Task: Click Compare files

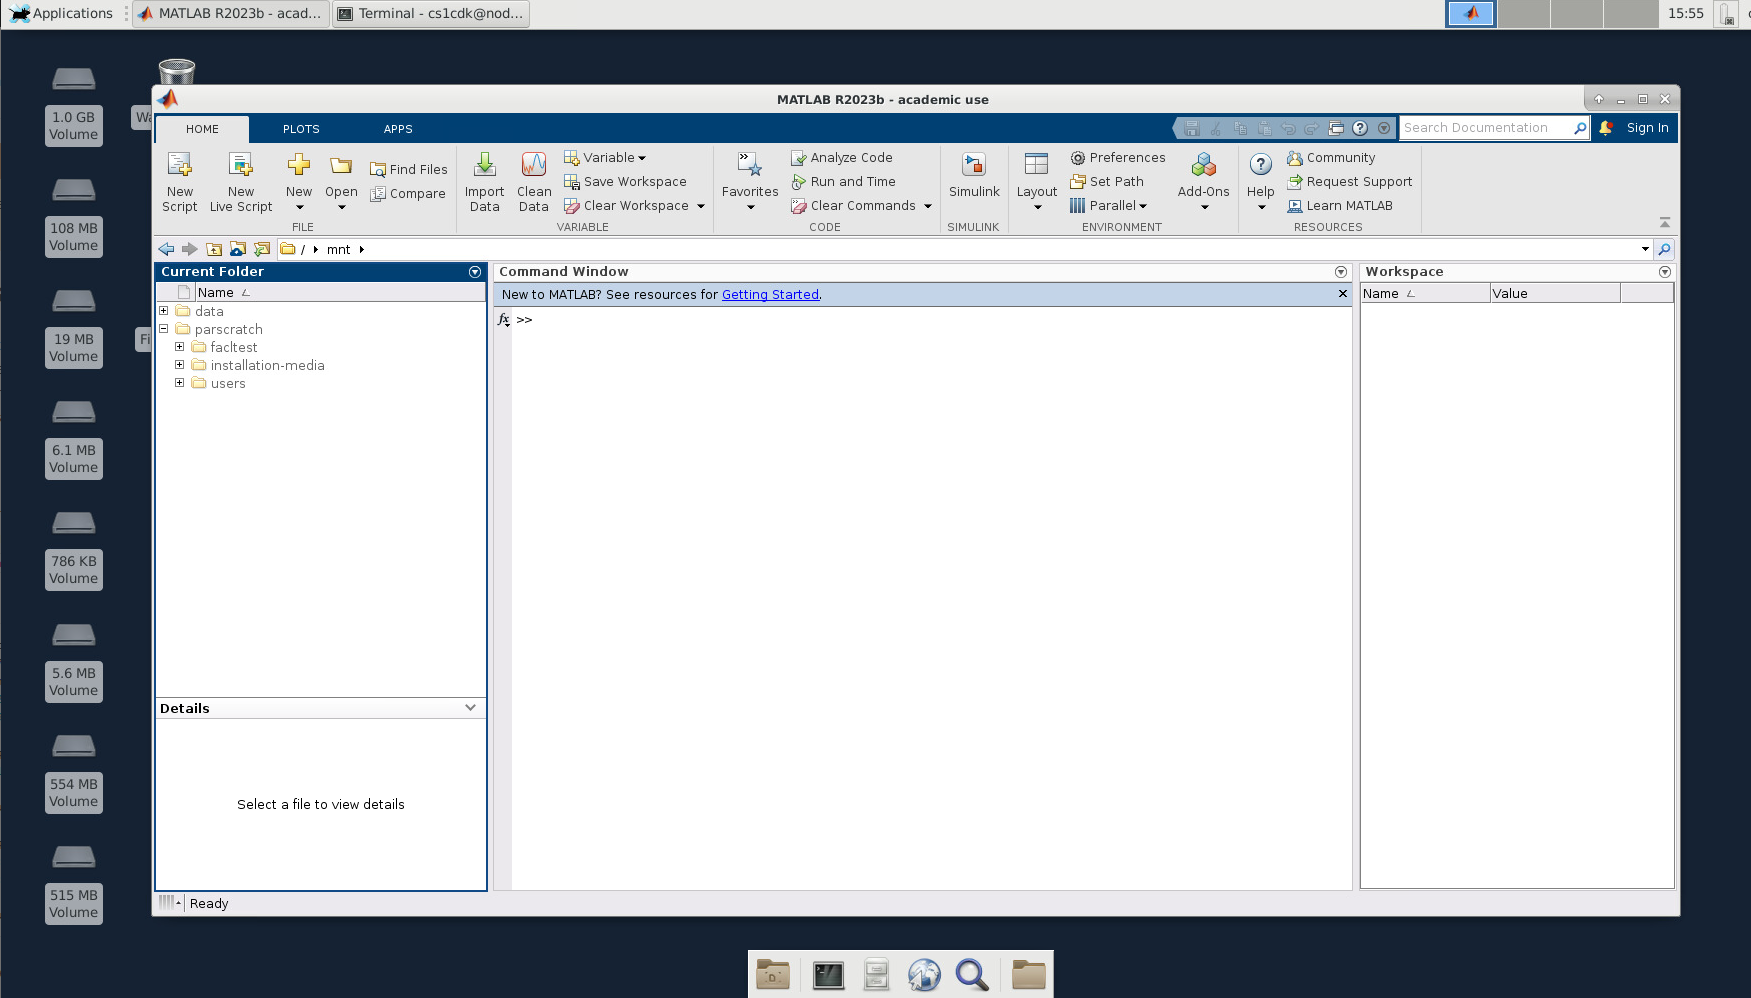Action: click(408, 194)
